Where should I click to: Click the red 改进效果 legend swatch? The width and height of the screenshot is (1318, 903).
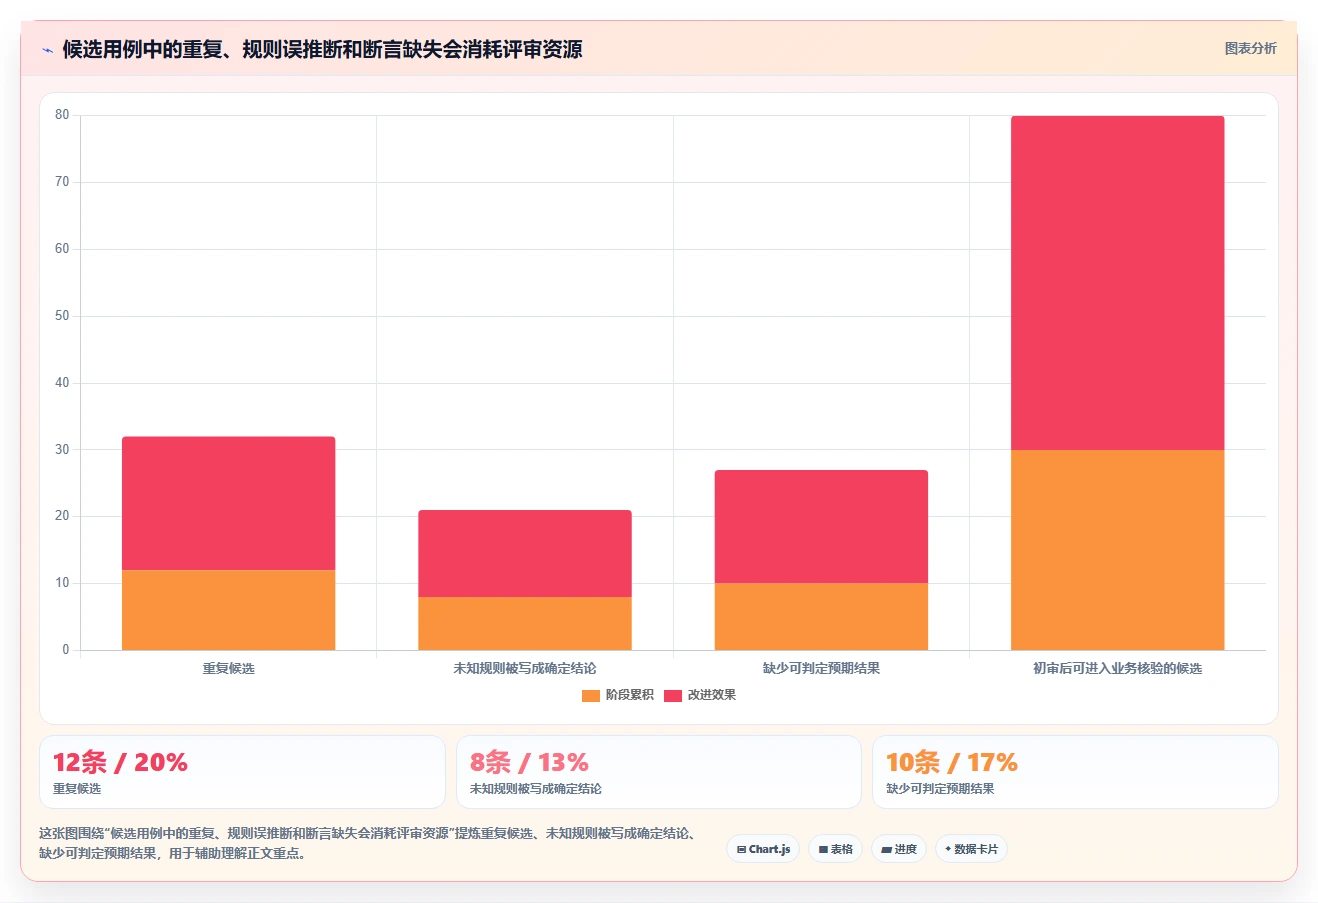tap(673, 695)
